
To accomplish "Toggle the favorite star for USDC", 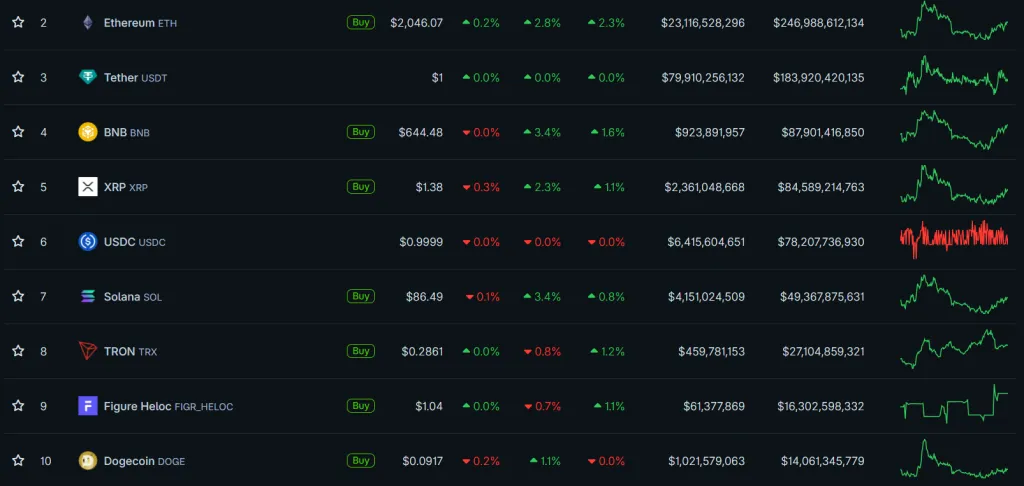I will (x=18, y=242).
